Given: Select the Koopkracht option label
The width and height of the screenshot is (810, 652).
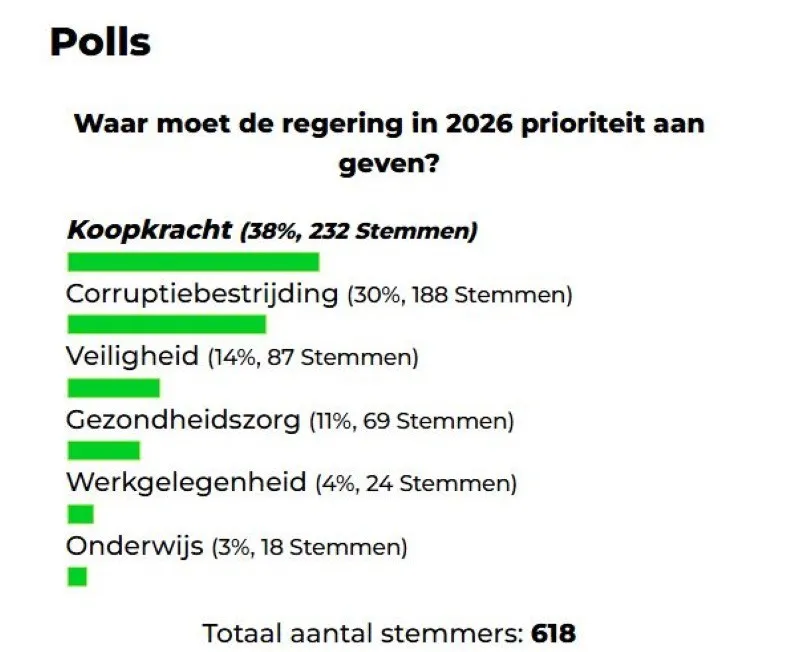Looking at the screenshot, I should pyautogui.click(x=150, y=230).
